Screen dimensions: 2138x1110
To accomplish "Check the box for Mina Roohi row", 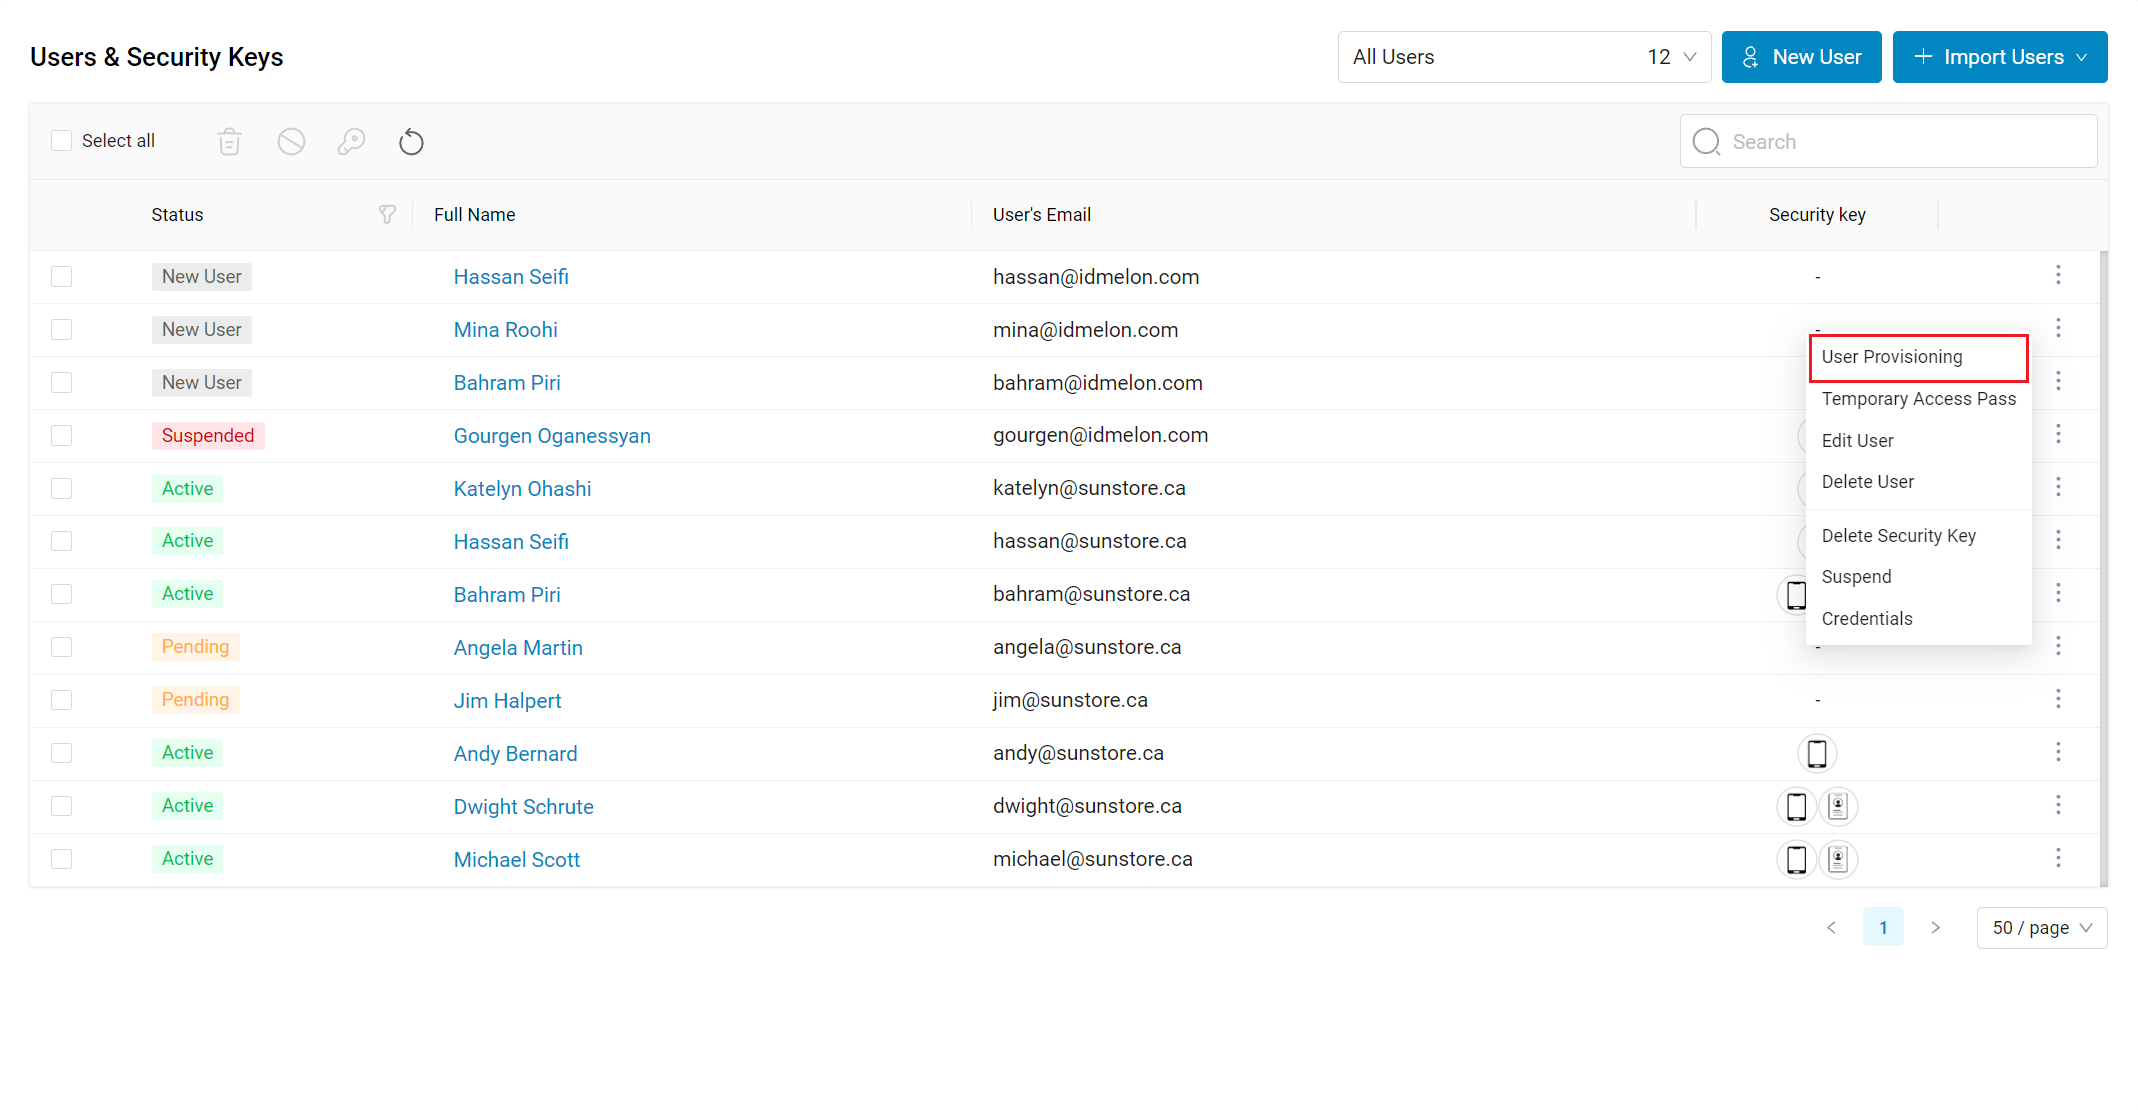I will click(x=62, y=330).
